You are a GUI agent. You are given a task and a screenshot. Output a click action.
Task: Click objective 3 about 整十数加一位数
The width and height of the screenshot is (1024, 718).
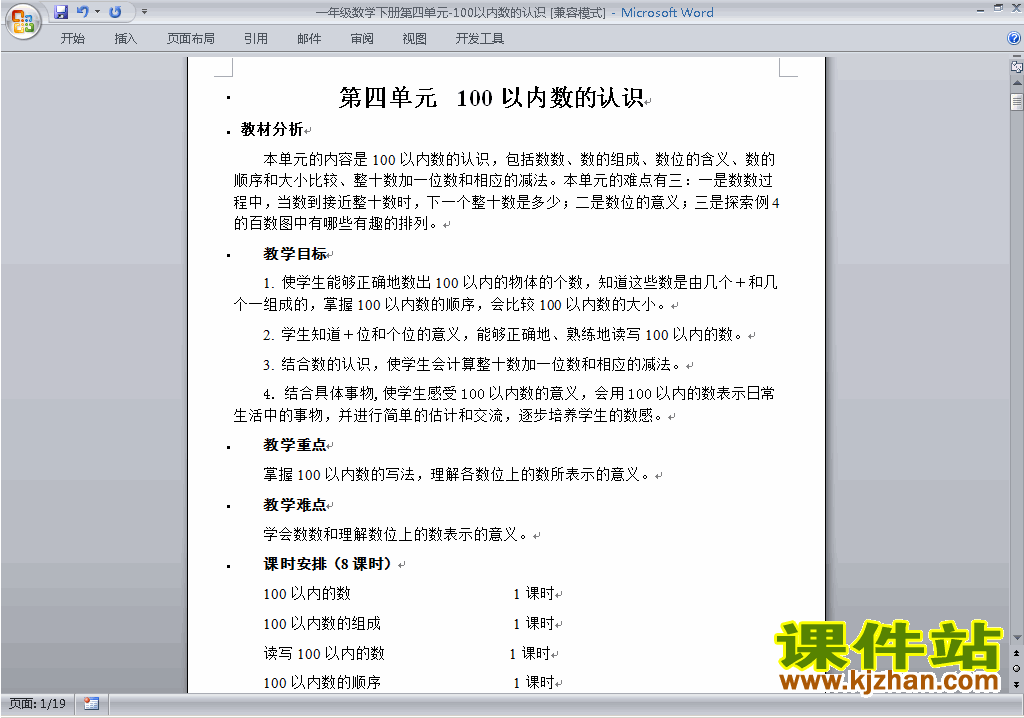(472, 365)
